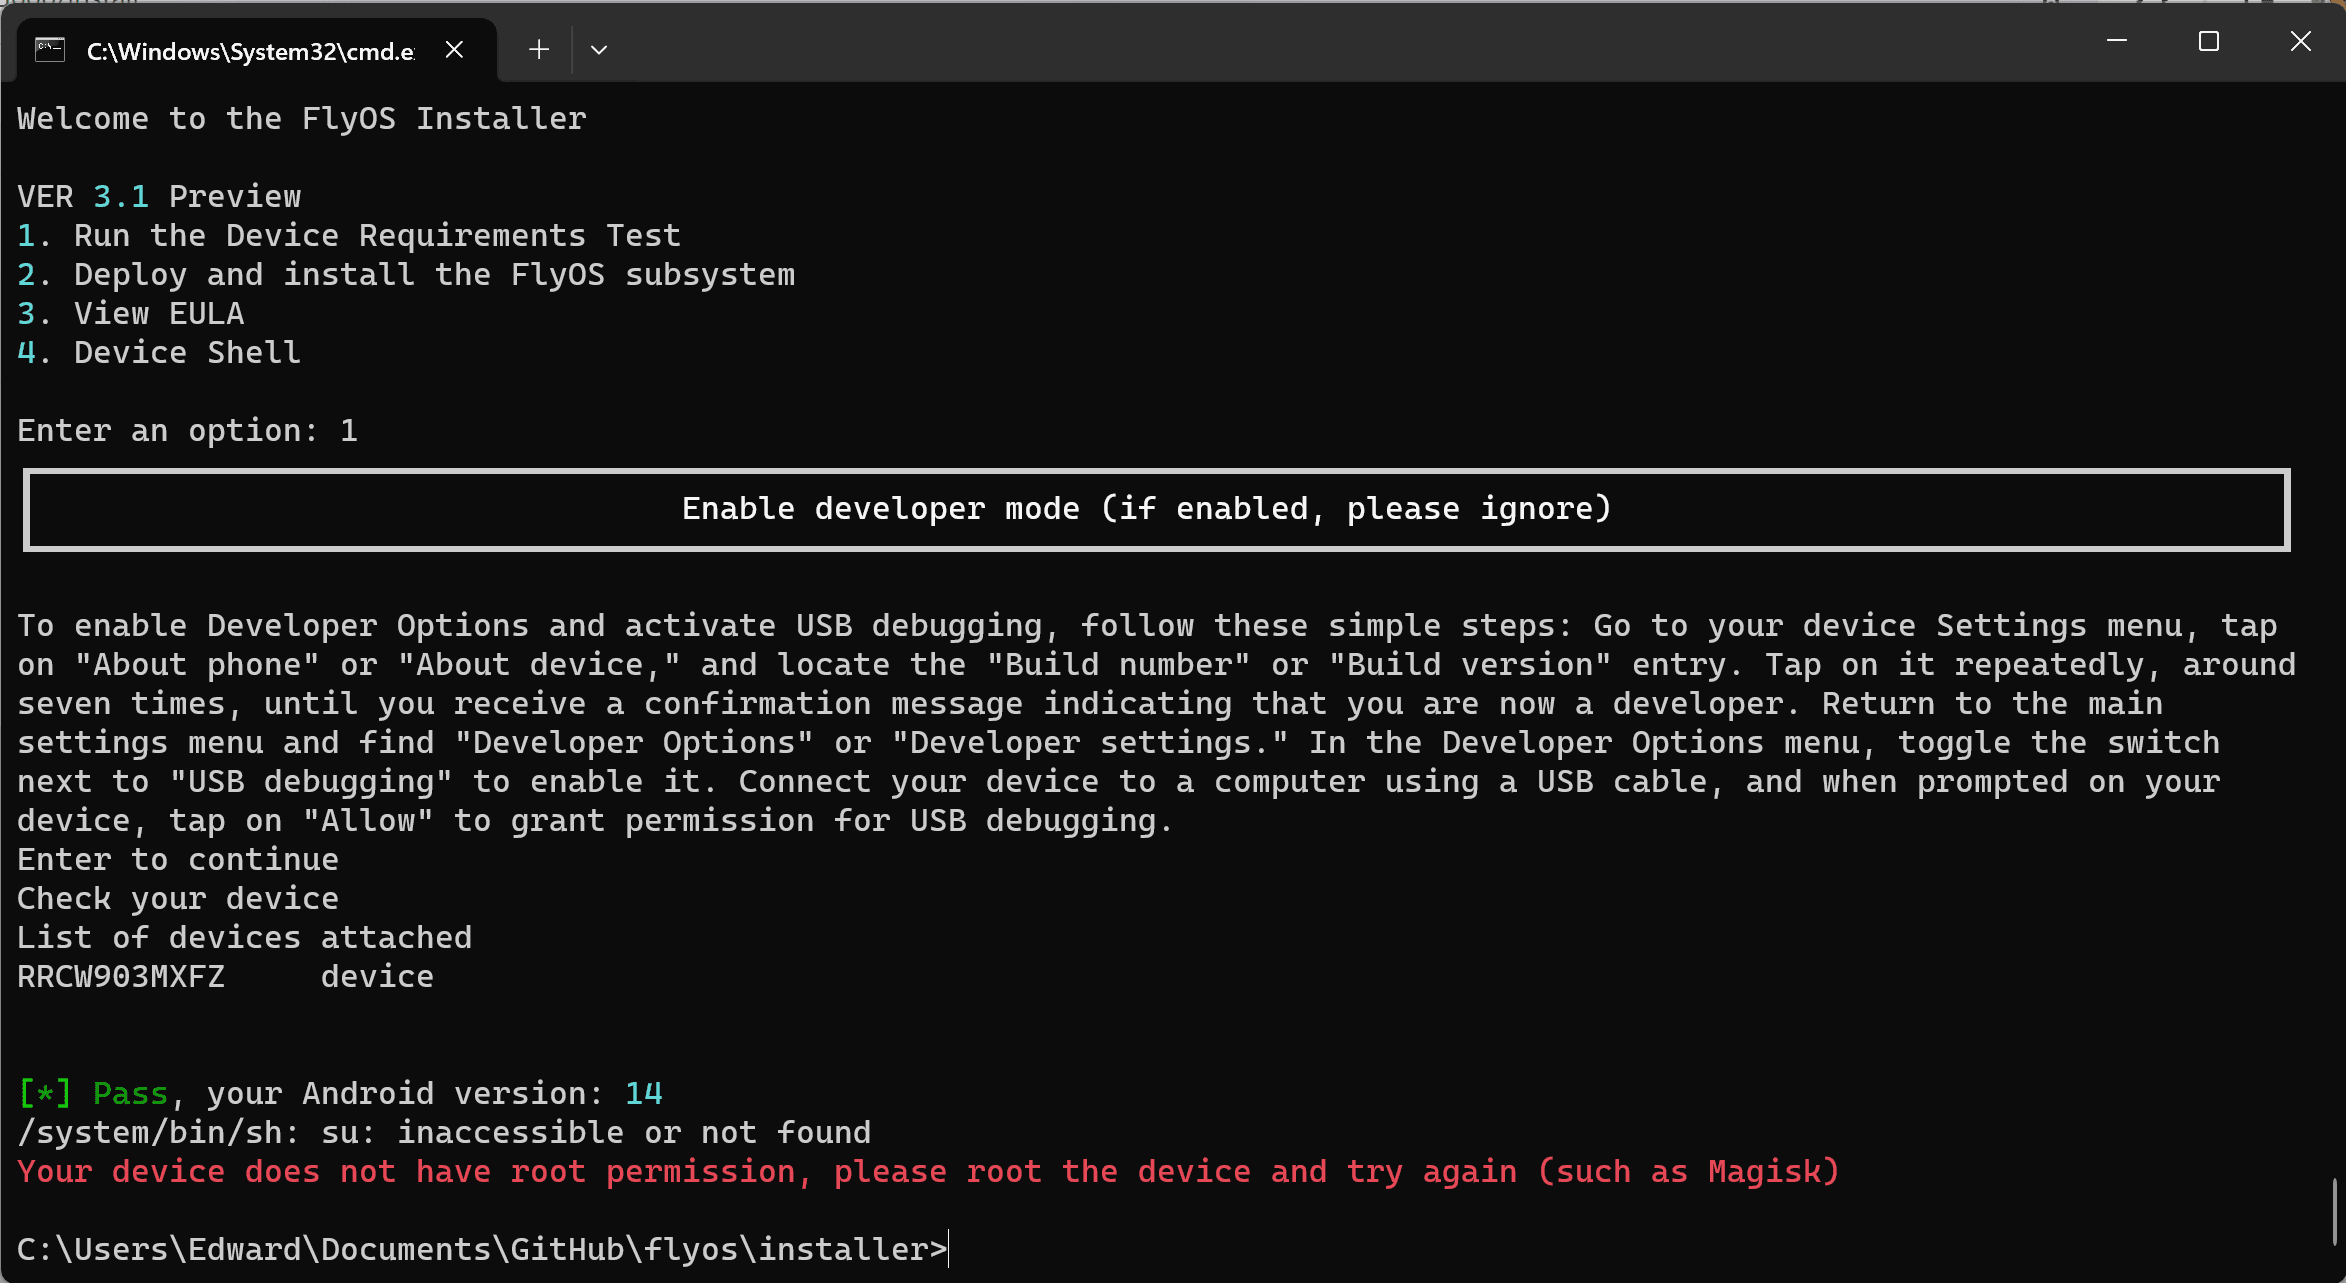
Task: Click the red root permission error line
Action: coord(928,1172)
